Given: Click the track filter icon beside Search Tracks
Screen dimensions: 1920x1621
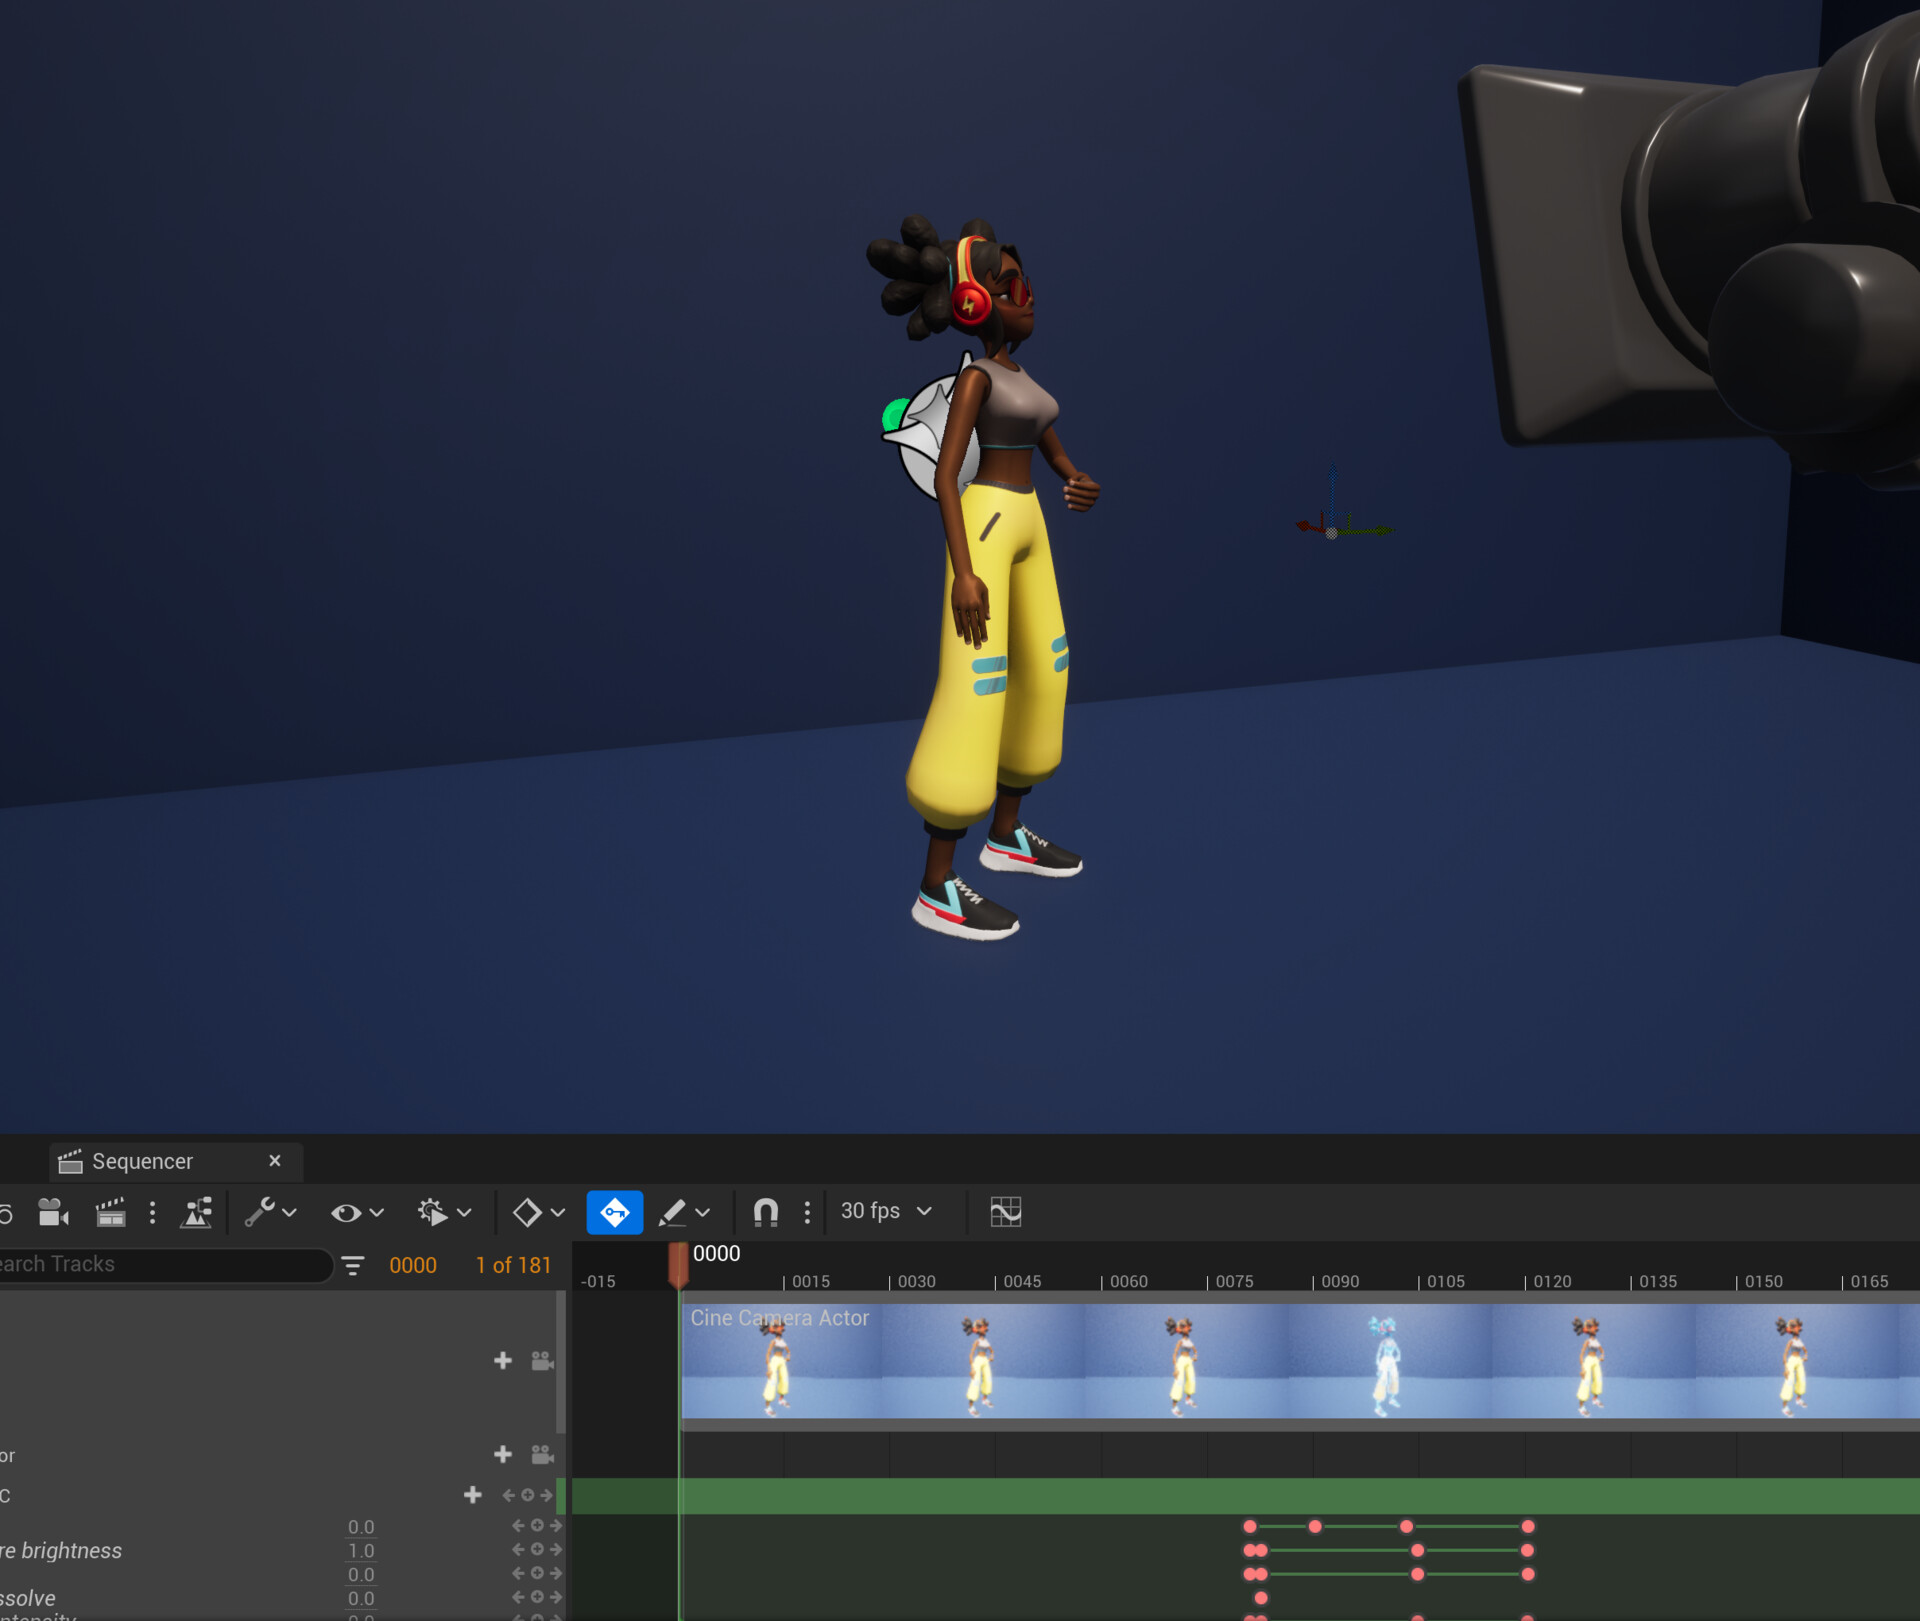Looking at the screenshot, I should (353, 1264).
